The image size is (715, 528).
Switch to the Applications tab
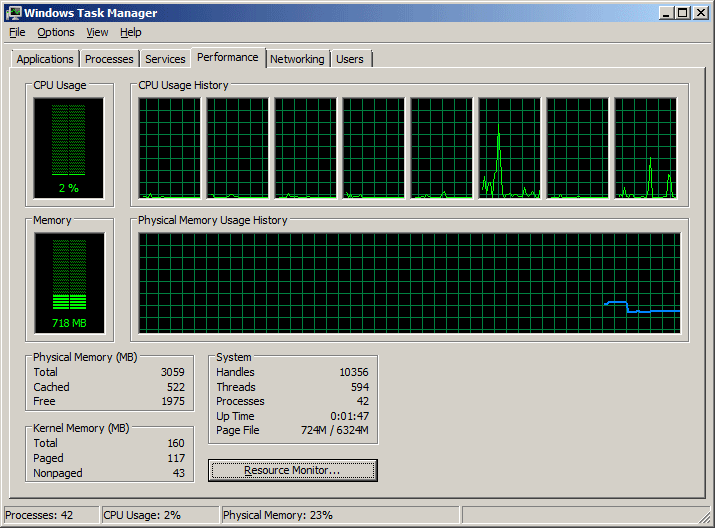(45, 59)
